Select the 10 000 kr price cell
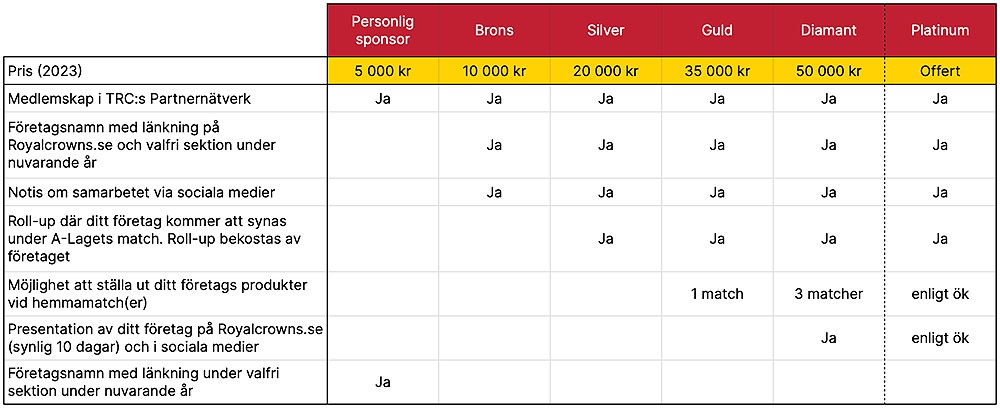The image size is (1000, 408). click(494, 71)
